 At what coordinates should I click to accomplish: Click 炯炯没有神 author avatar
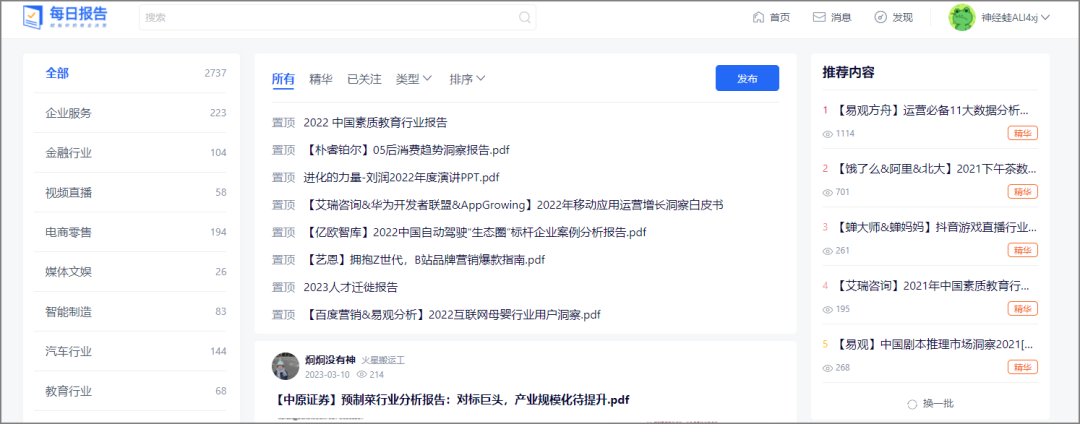285,366
